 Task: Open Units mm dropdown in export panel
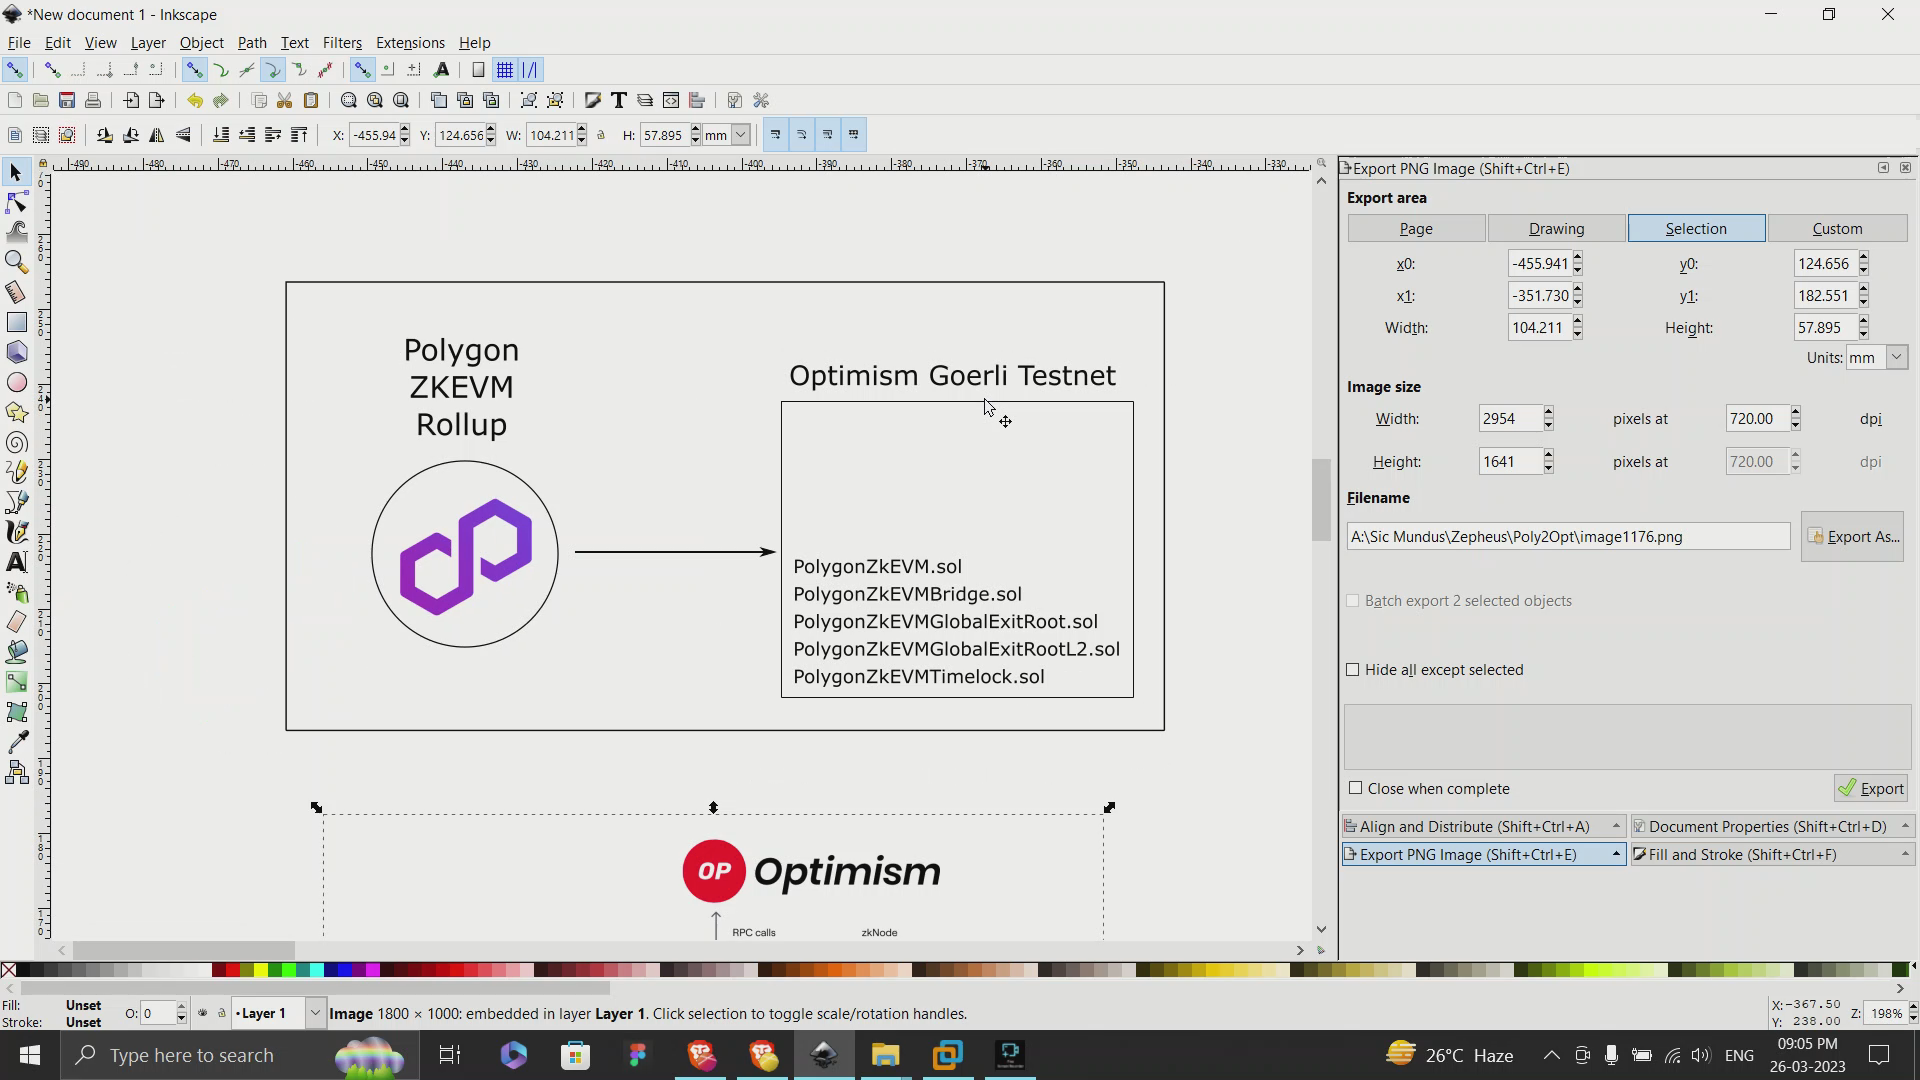click(x=1897, y=357)
